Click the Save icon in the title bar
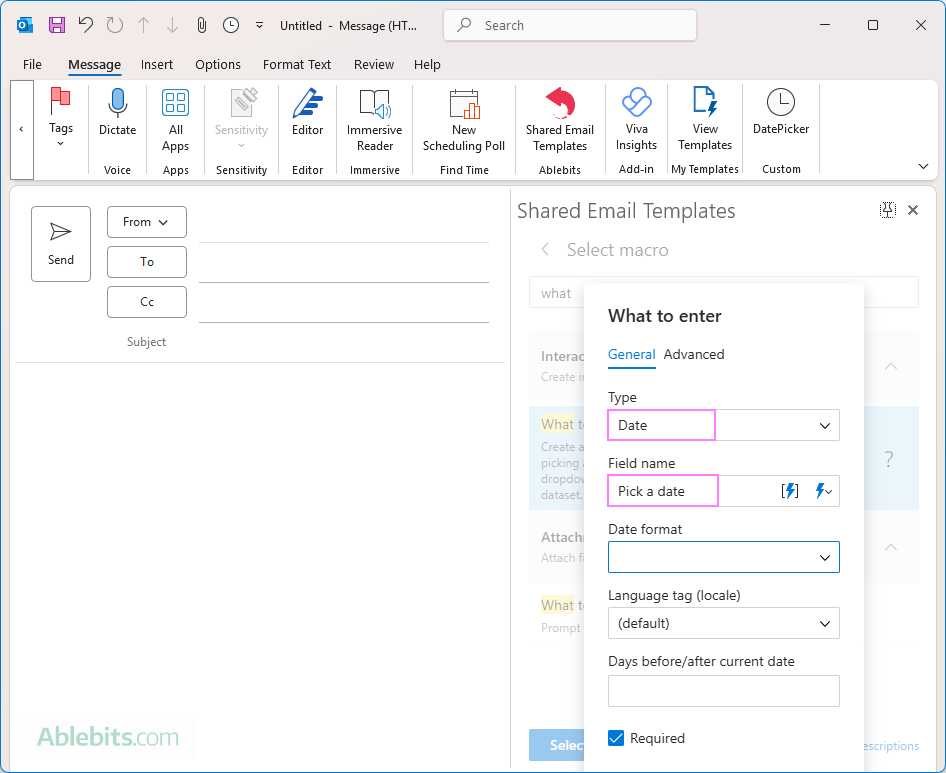The width and height of the screenshot is (946, 773). point(57,25)
